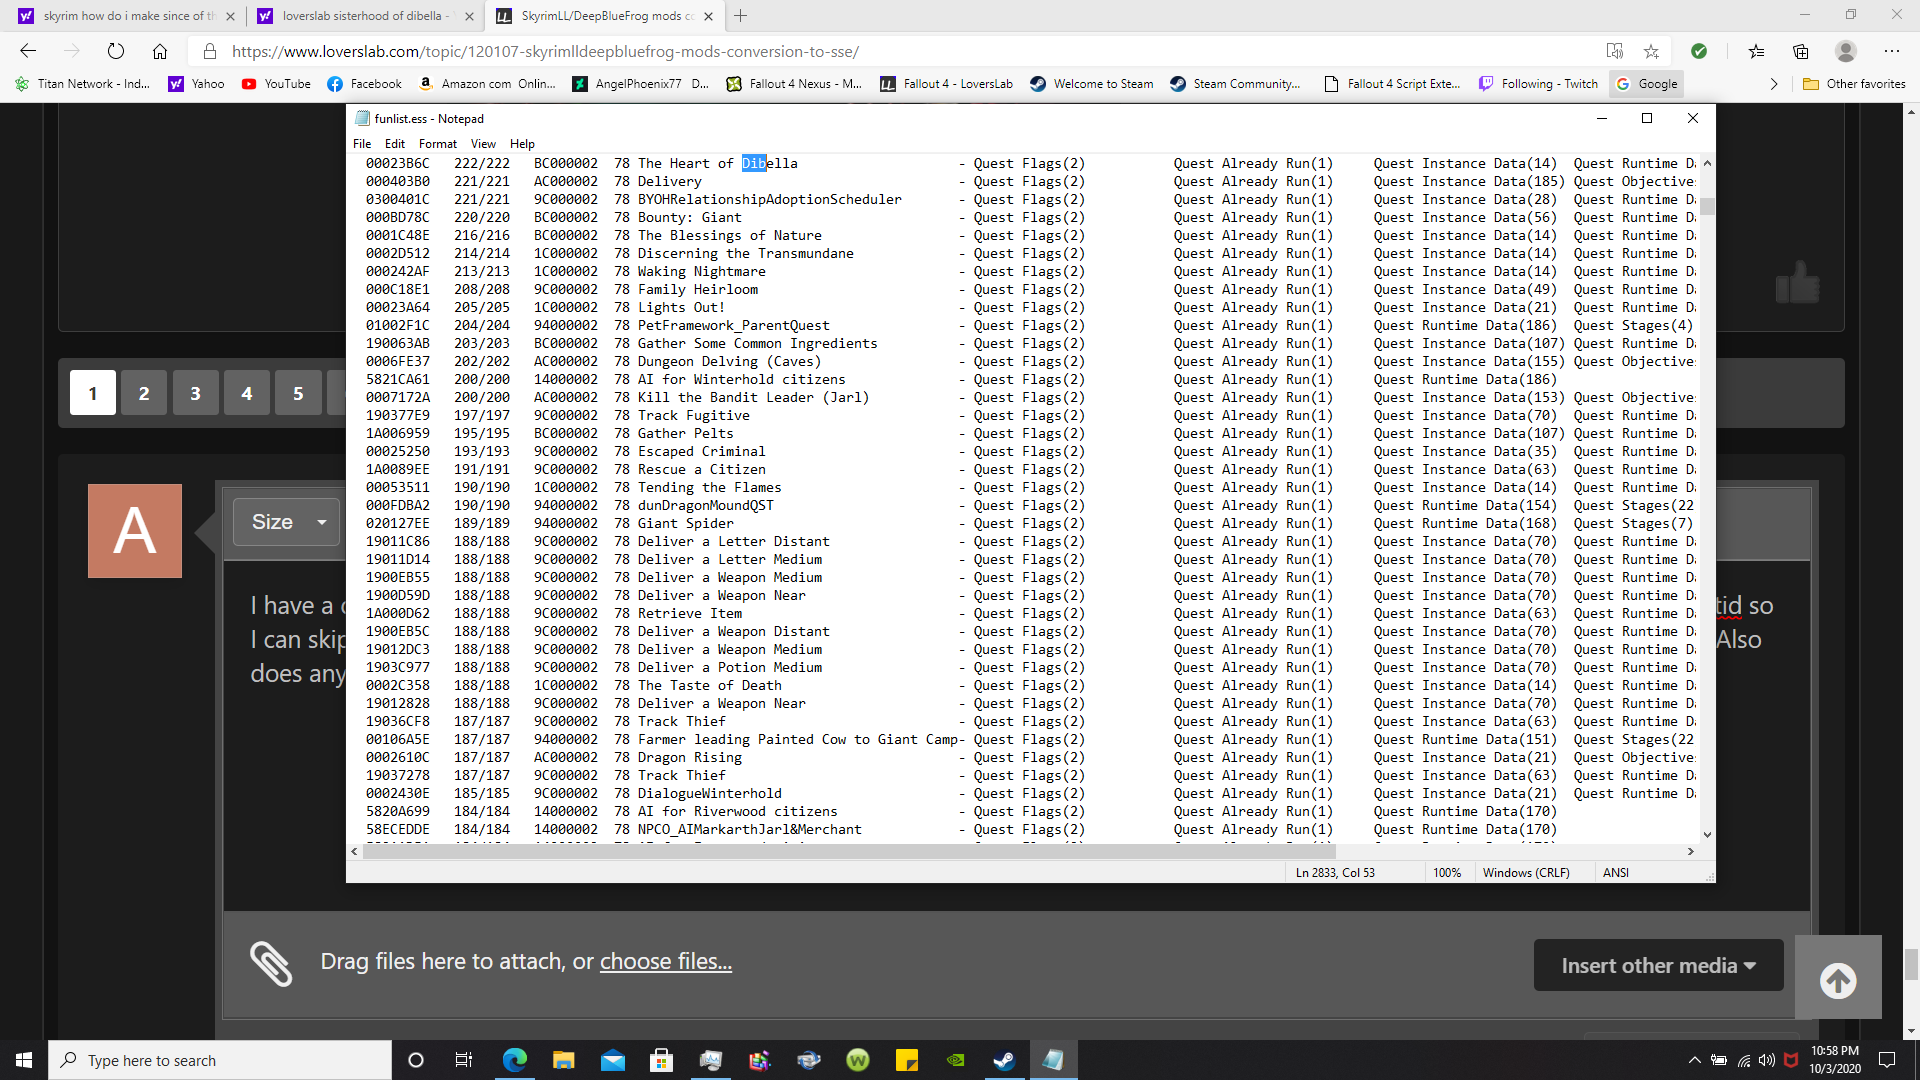Open the Fallout 4 - LoversLab bookmark
This screenshot has width=1920, height=1080.
click(x=946, y=84)
